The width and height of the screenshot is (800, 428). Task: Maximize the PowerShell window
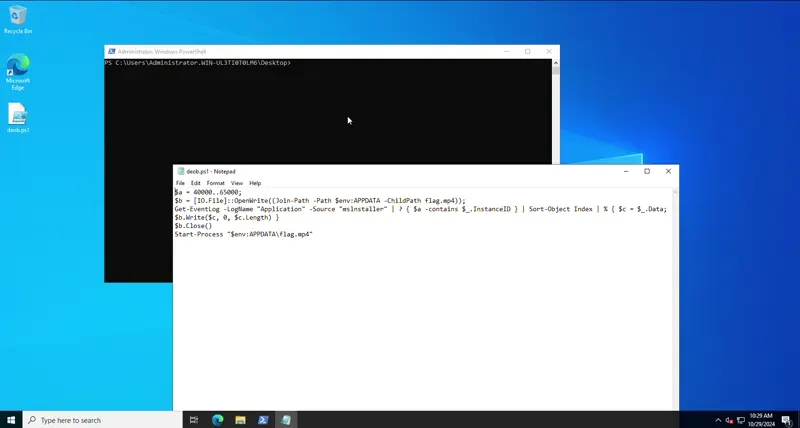point(528,52)
